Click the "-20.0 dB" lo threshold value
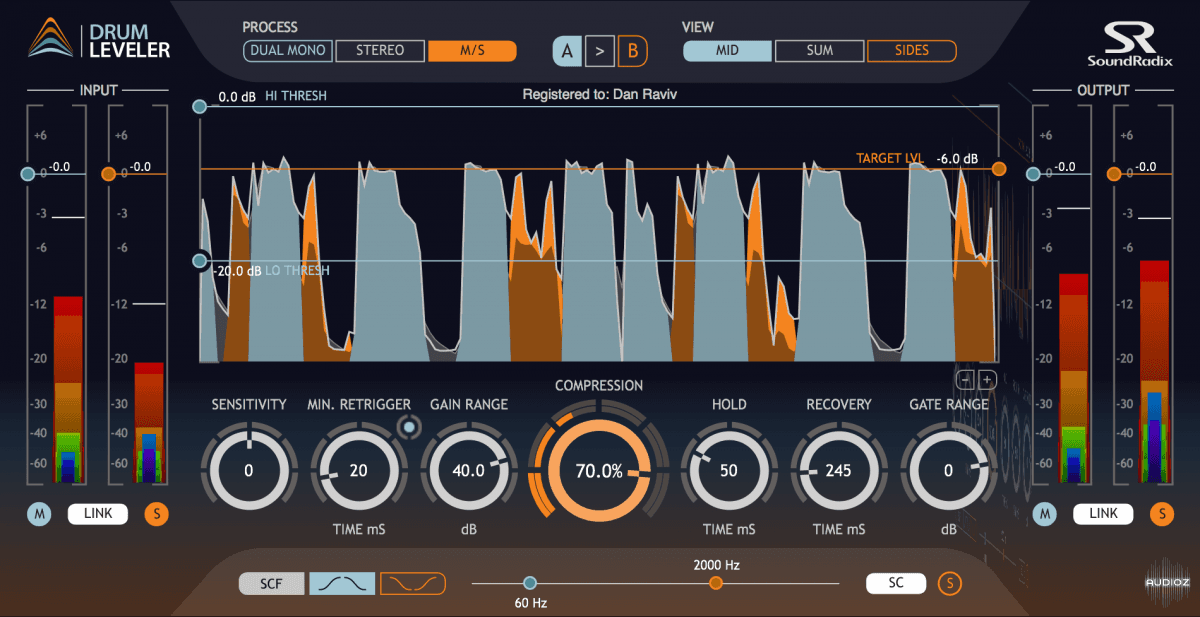Image resolution: width=1200 pixels, height=617 pixels. 237,270
